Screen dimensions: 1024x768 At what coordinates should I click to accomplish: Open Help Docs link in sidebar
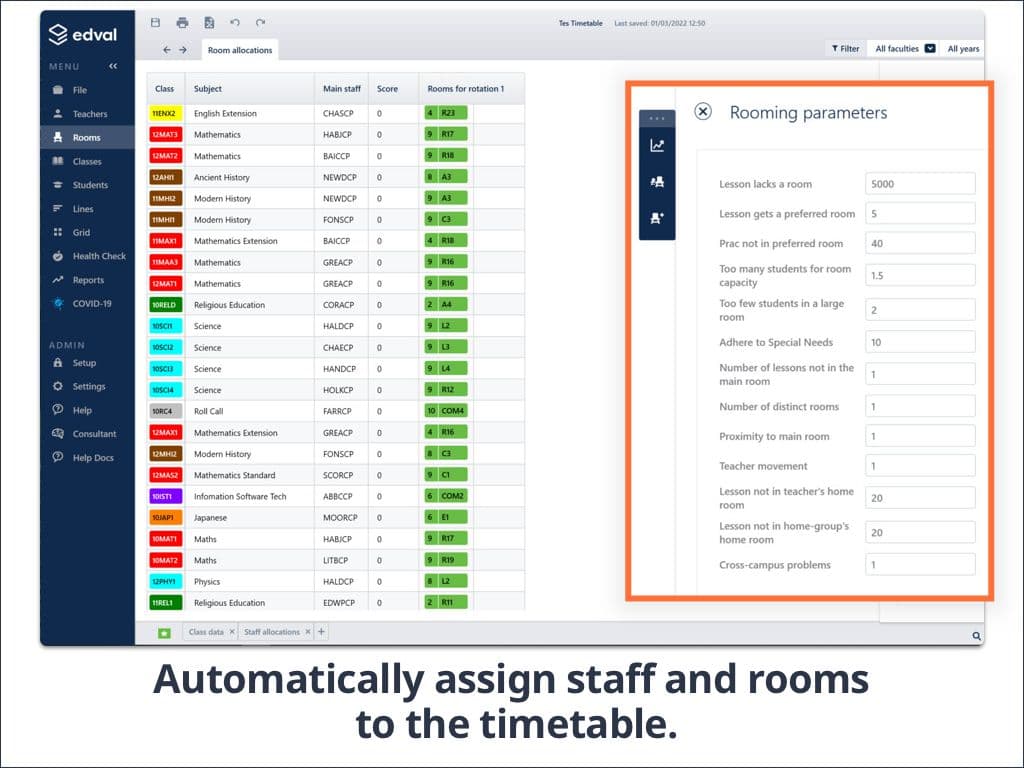click(93, 458)
